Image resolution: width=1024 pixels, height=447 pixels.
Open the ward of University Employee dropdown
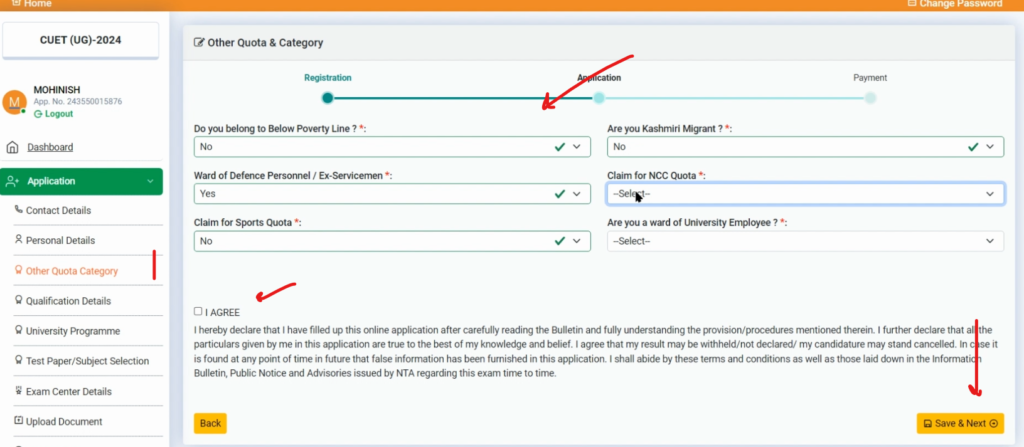point(805,241)
